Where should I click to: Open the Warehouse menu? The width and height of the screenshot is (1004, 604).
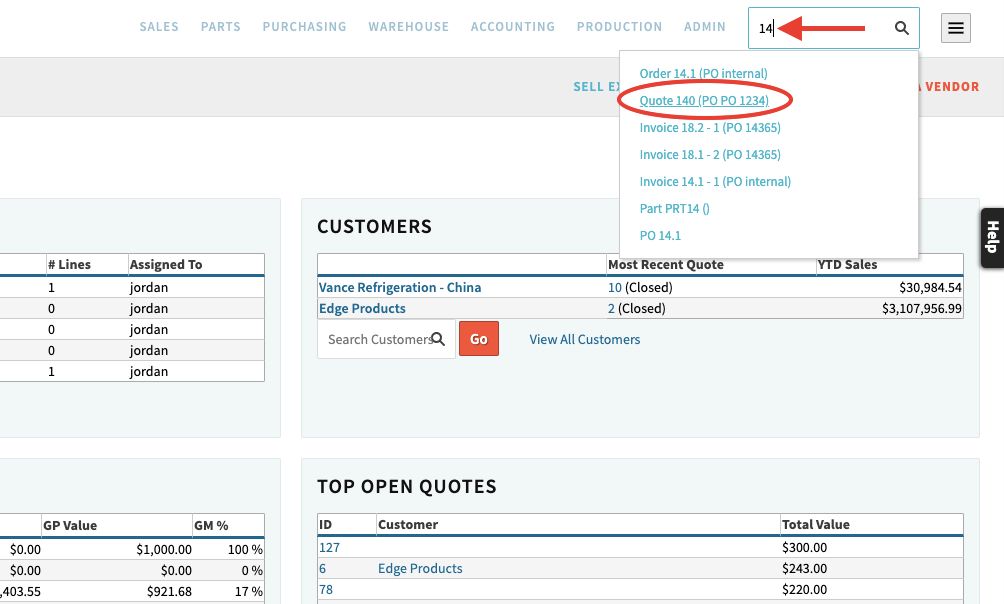coord(408,27)
